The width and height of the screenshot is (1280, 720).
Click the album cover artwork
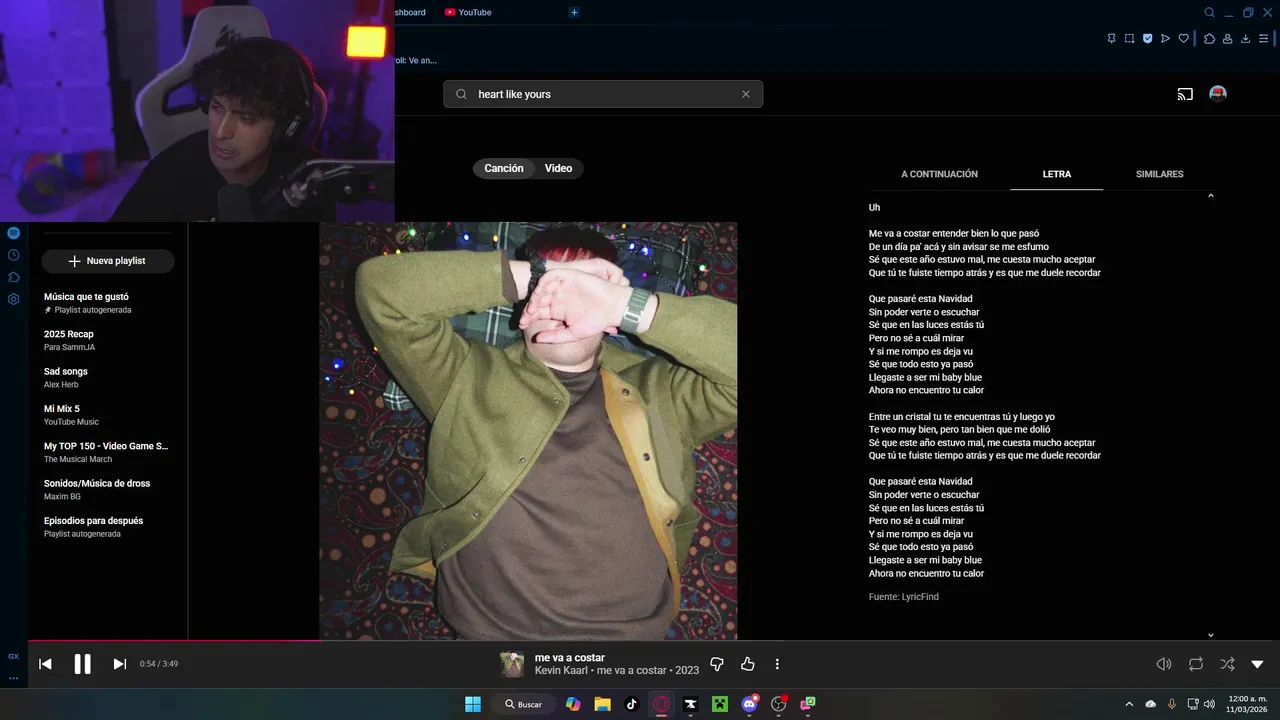[x=528, y=431]
